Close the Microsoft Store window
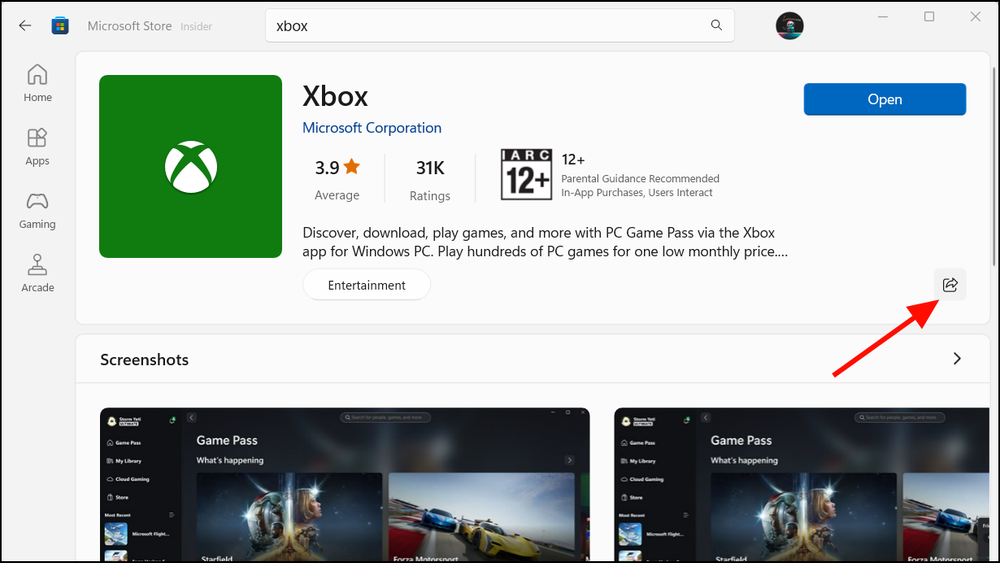The image size is (1000, 563). [x=975, y=17]
